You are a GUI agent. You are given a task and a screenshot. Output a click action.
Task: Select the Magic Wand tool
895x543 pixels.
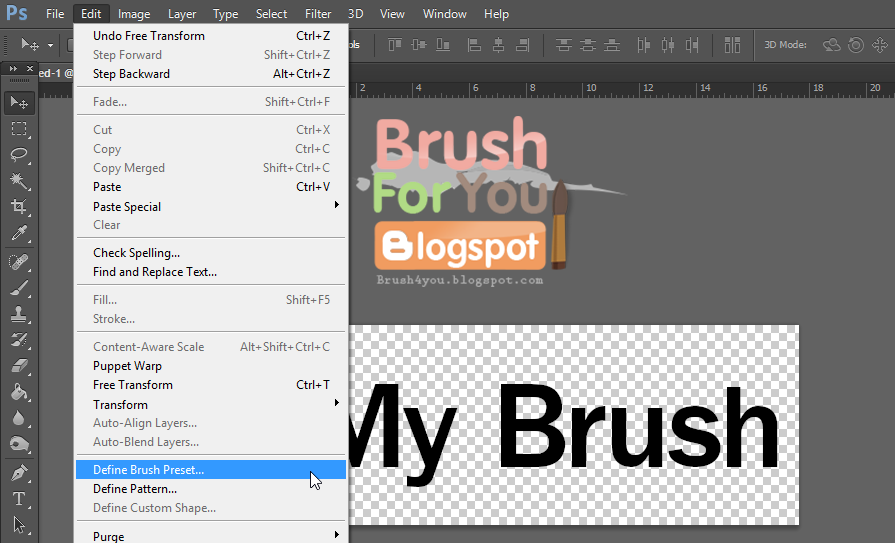[x=19, y=181]
